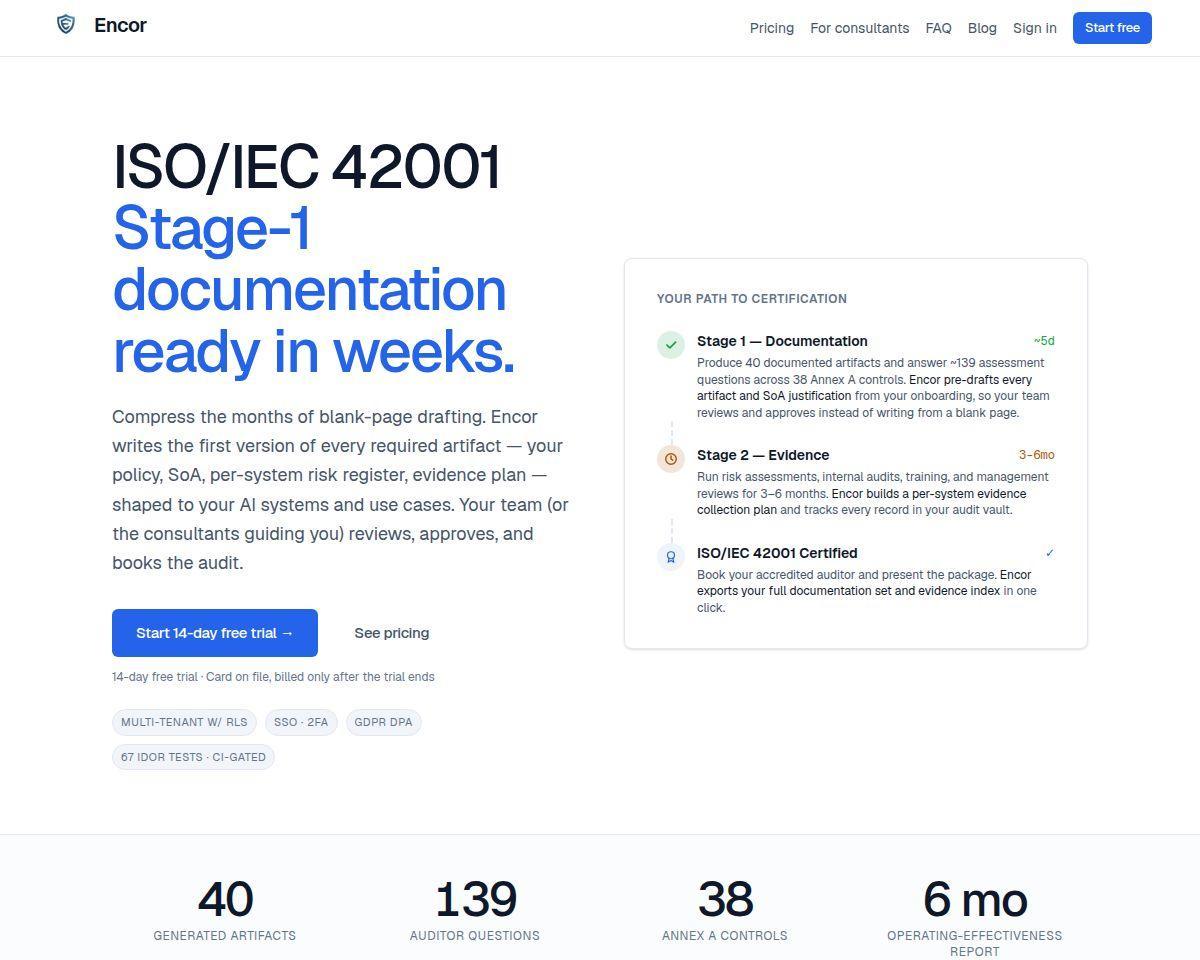Viewport: 1200px width, 960px height.
Task: Start the 14-day free trial
Action: click(215, 633)
